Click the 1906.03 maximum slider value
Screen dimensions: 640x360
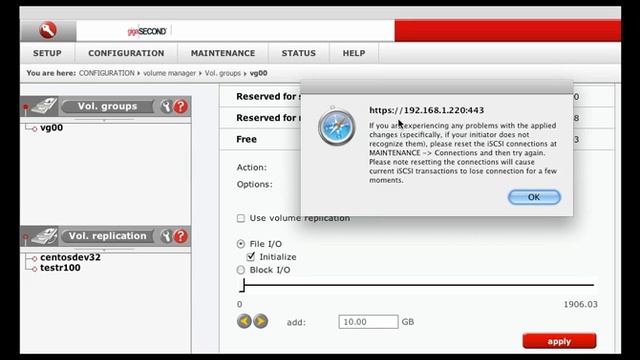click(x=580, y=304)
